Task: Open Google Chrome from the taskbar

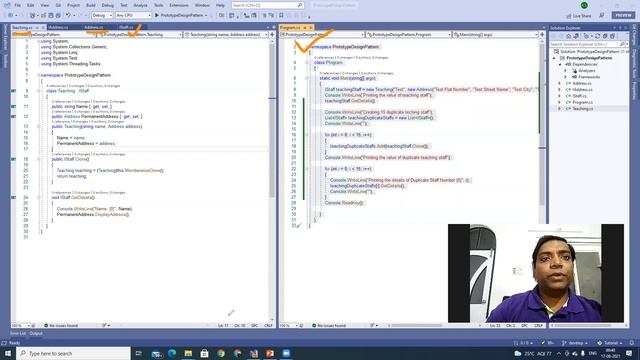Action: [221, 353]
